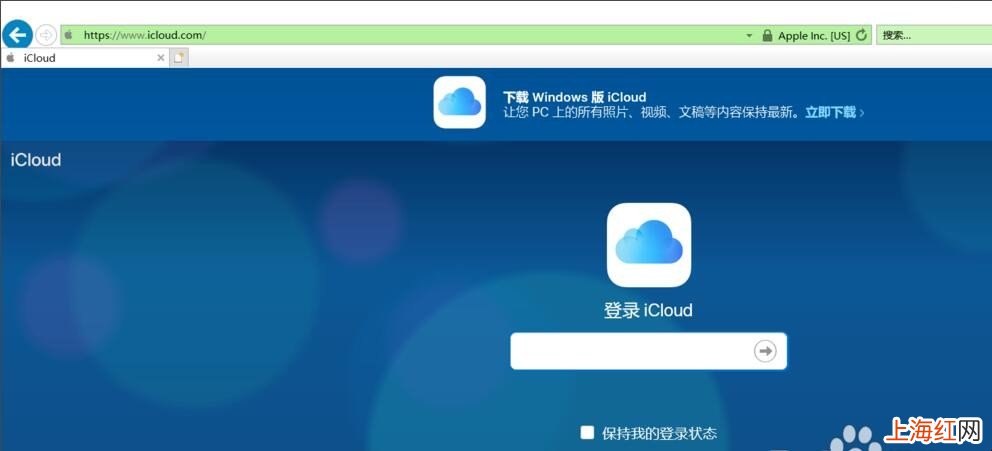
Task: Click the 保持我的登录状态 label text
Action: coord(659,433)
